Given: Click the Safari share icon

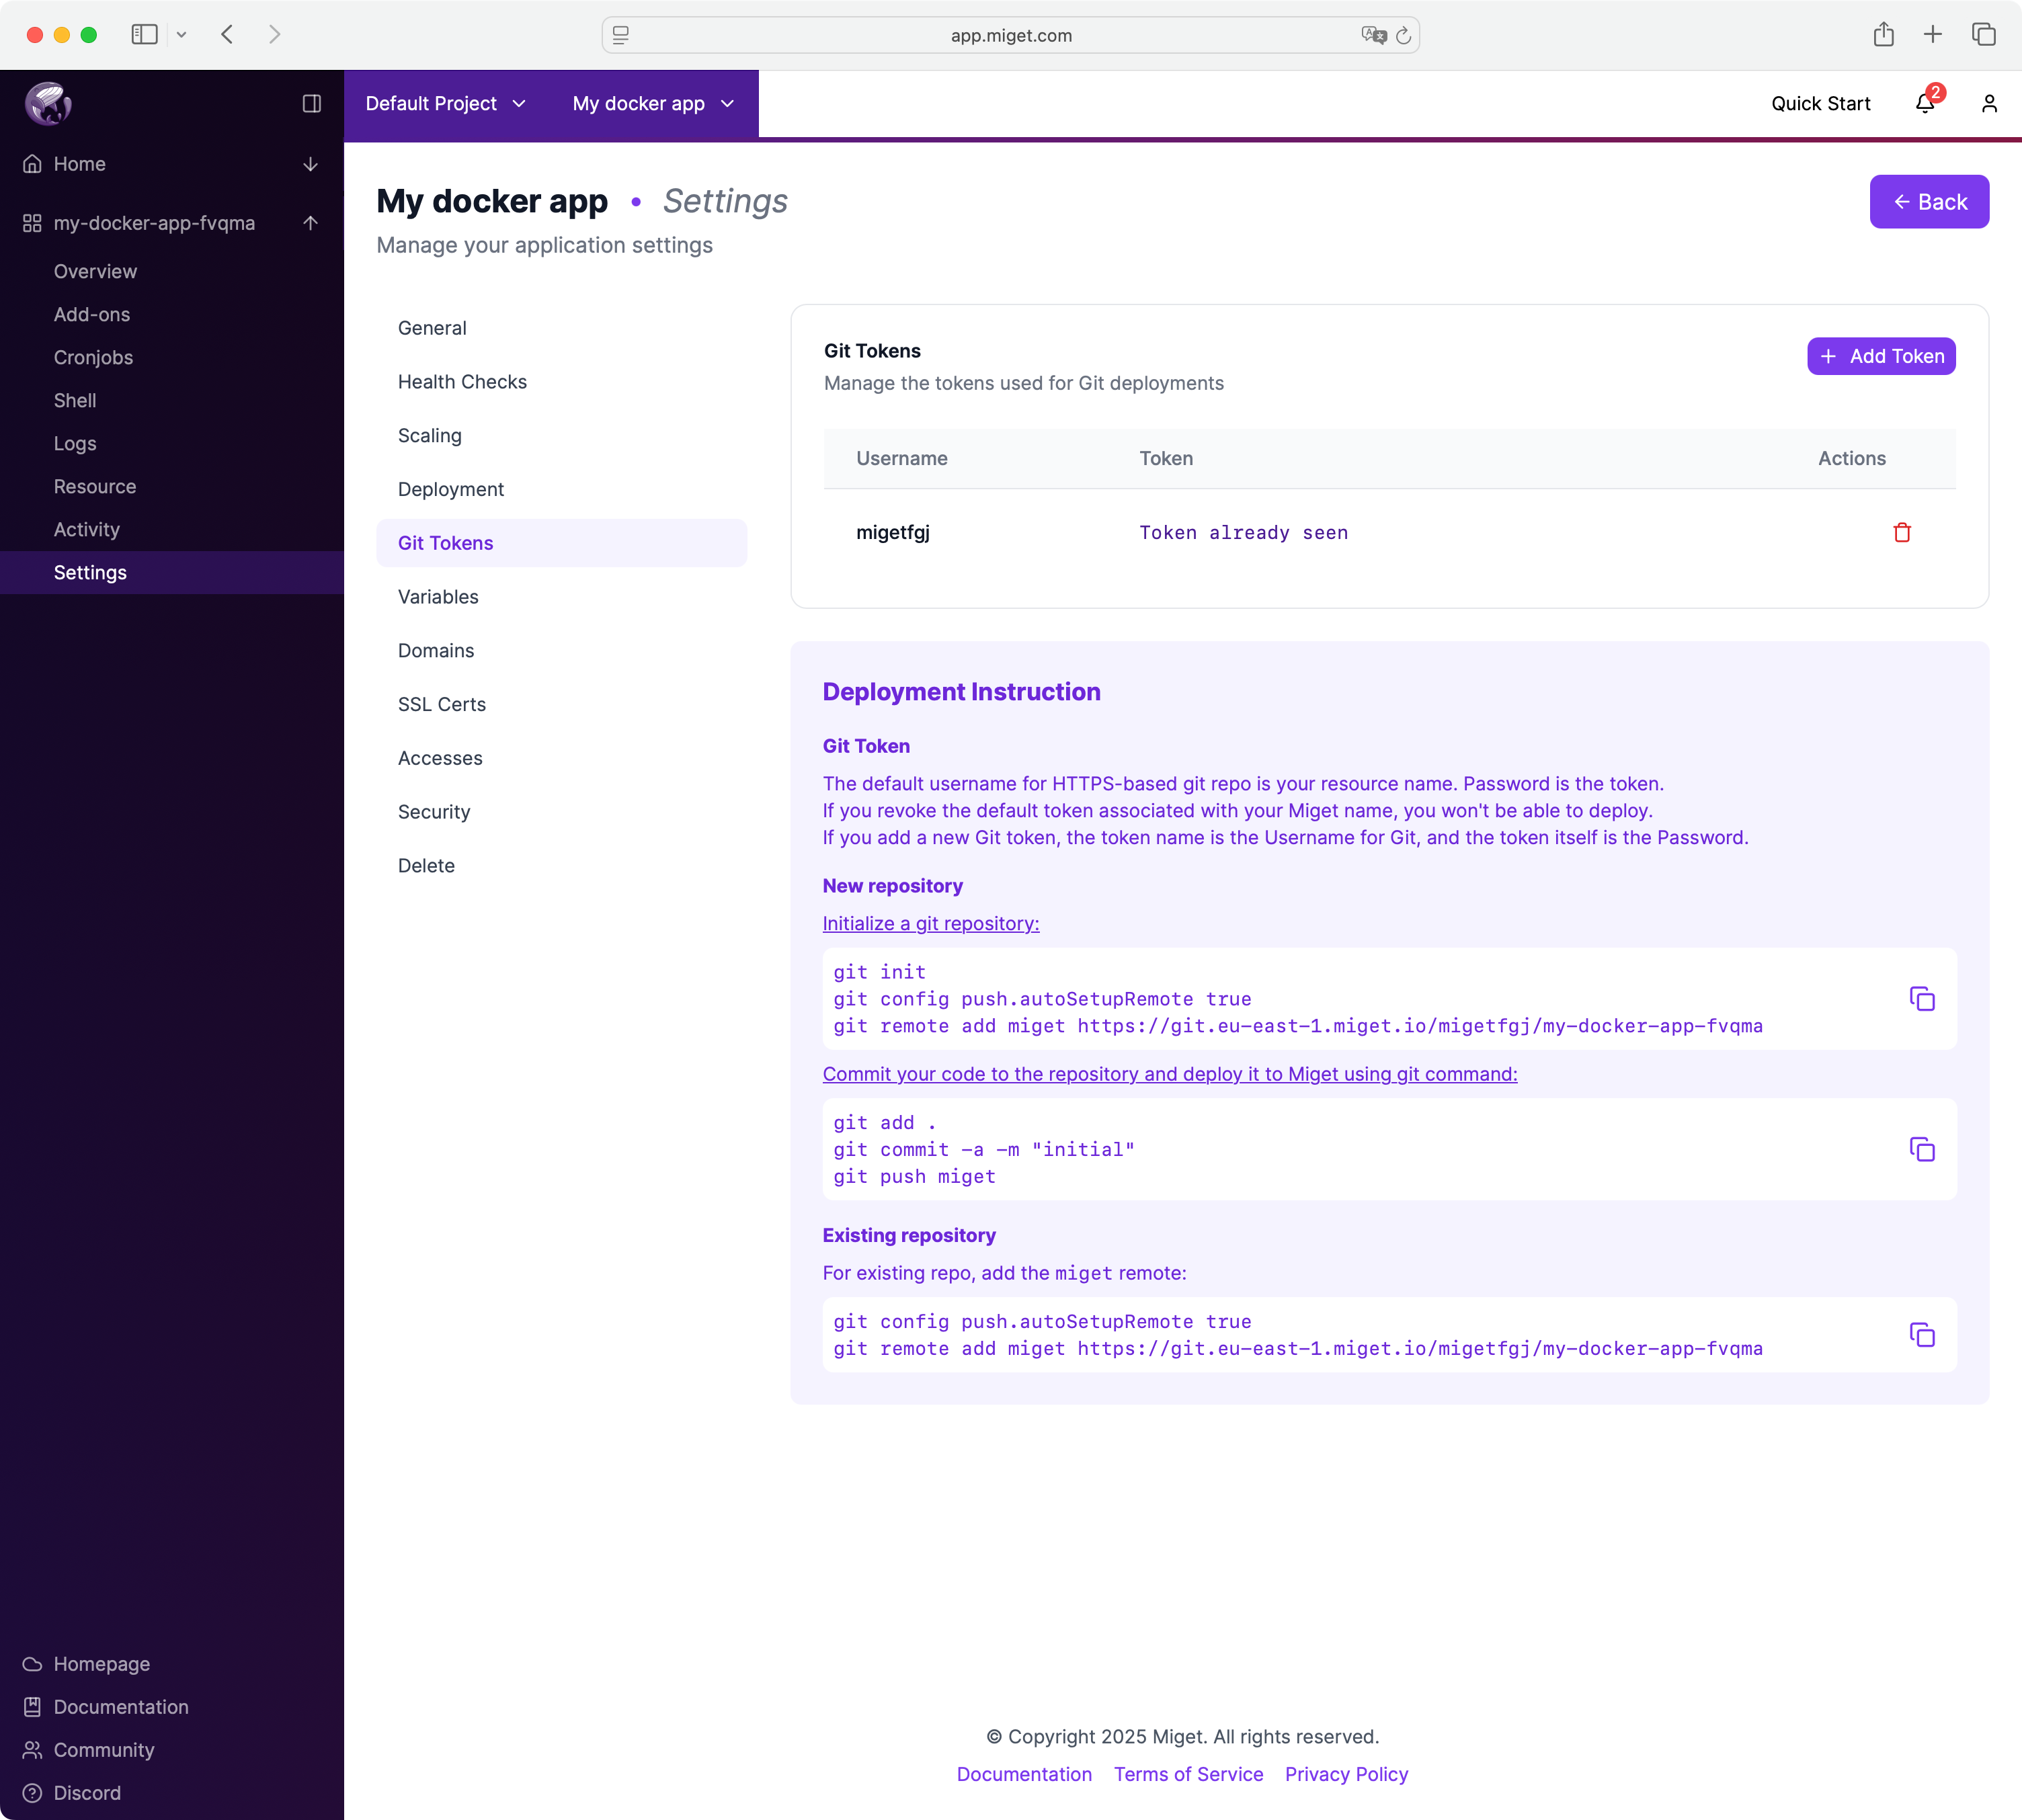Looking at the screenshot, I should (x=1883, y=34).
